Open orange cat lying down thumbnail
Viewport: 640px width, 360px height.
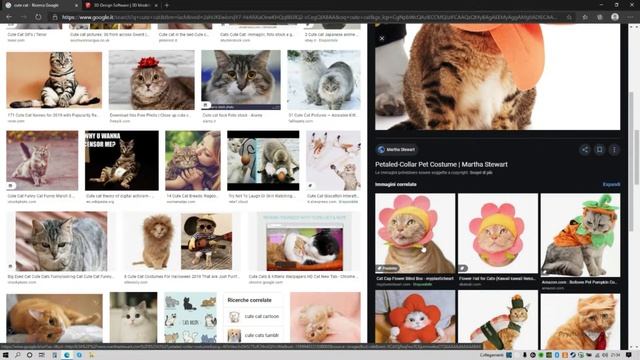pyautogui.click(x=54, y=318)
